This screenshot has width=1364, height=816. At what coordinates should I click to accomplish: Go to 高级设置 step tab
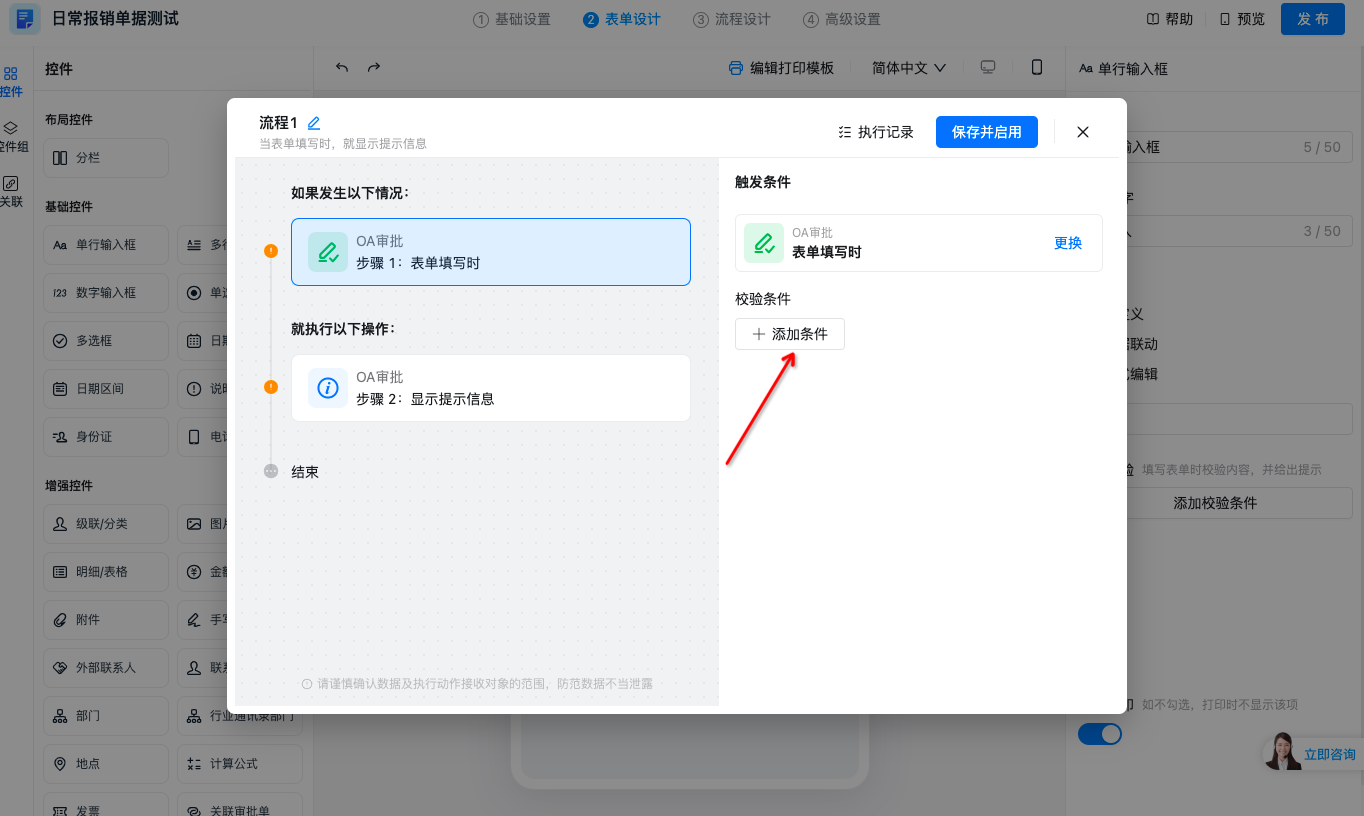pyautogui.click(x=842, y=19)
